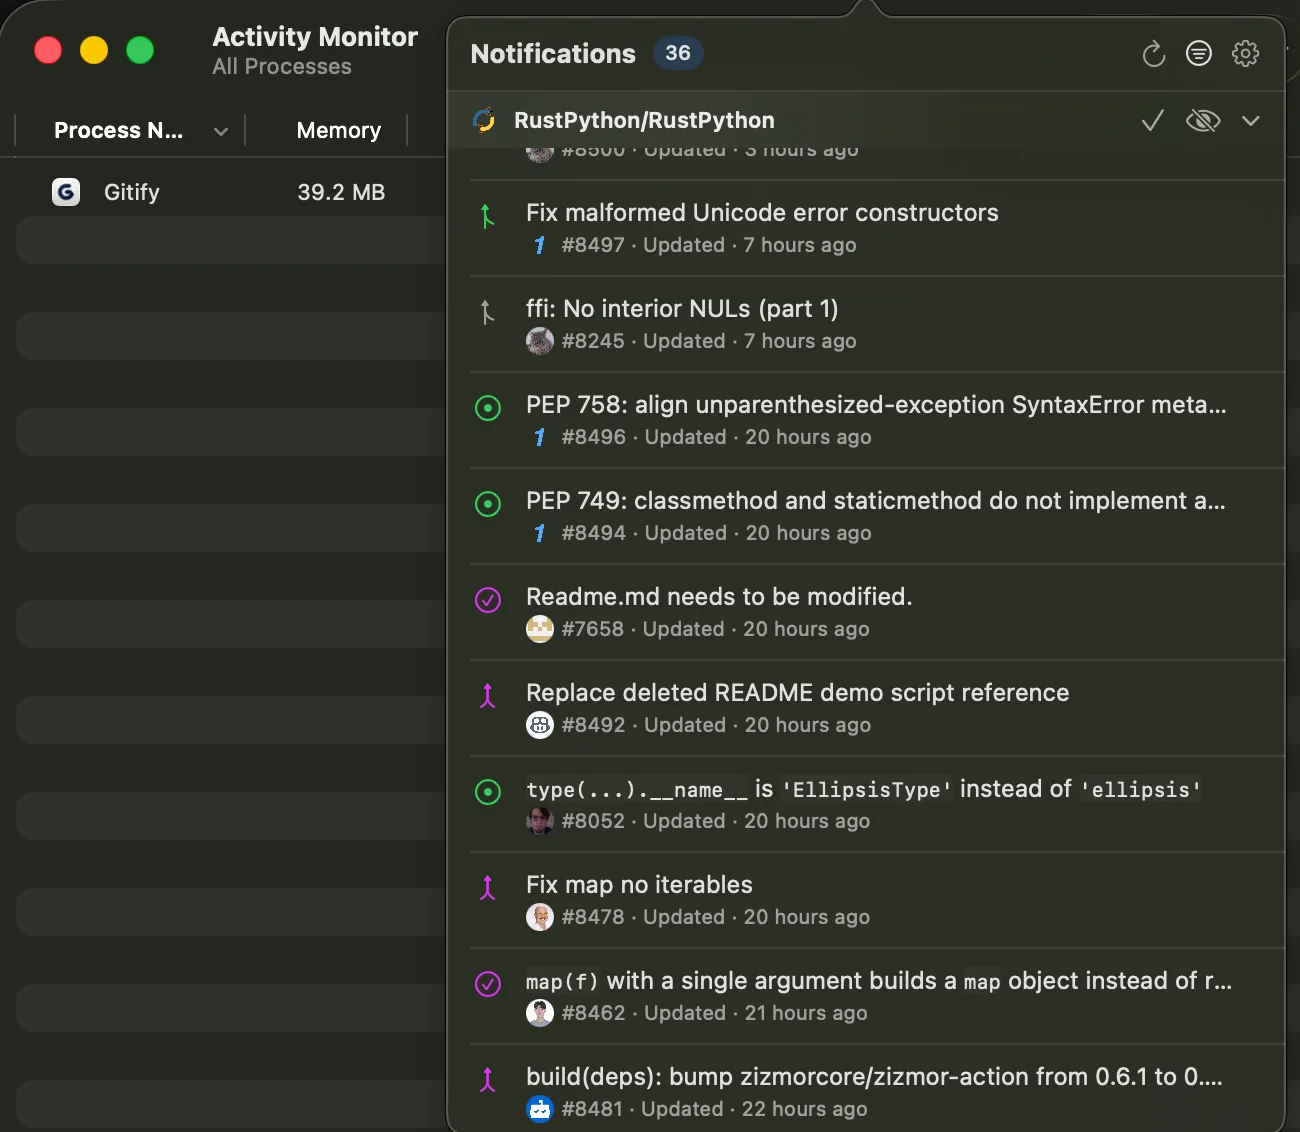Click the closed issue icon for map(f) notification
1300x1132 pixels.
coord(488,984)
